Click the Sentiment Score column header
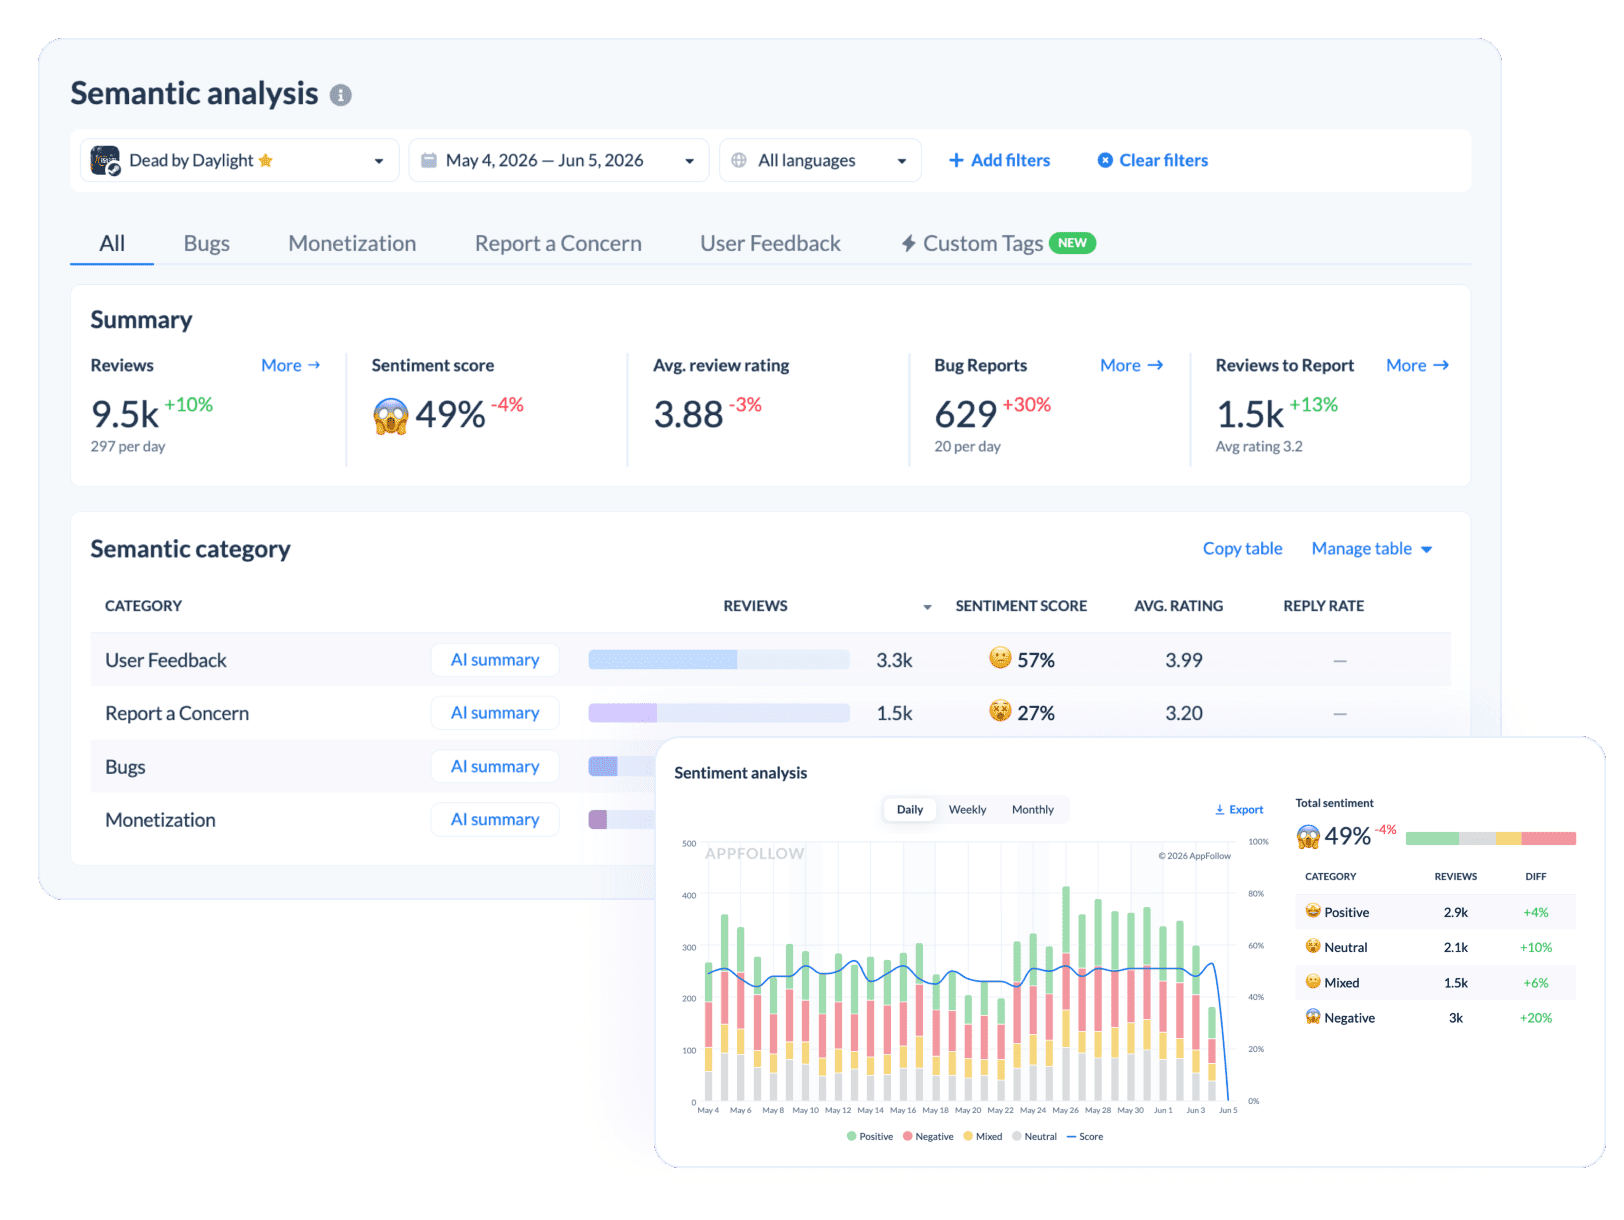The width and height of the screenshot is (1624, 1220). (1021, 606)
